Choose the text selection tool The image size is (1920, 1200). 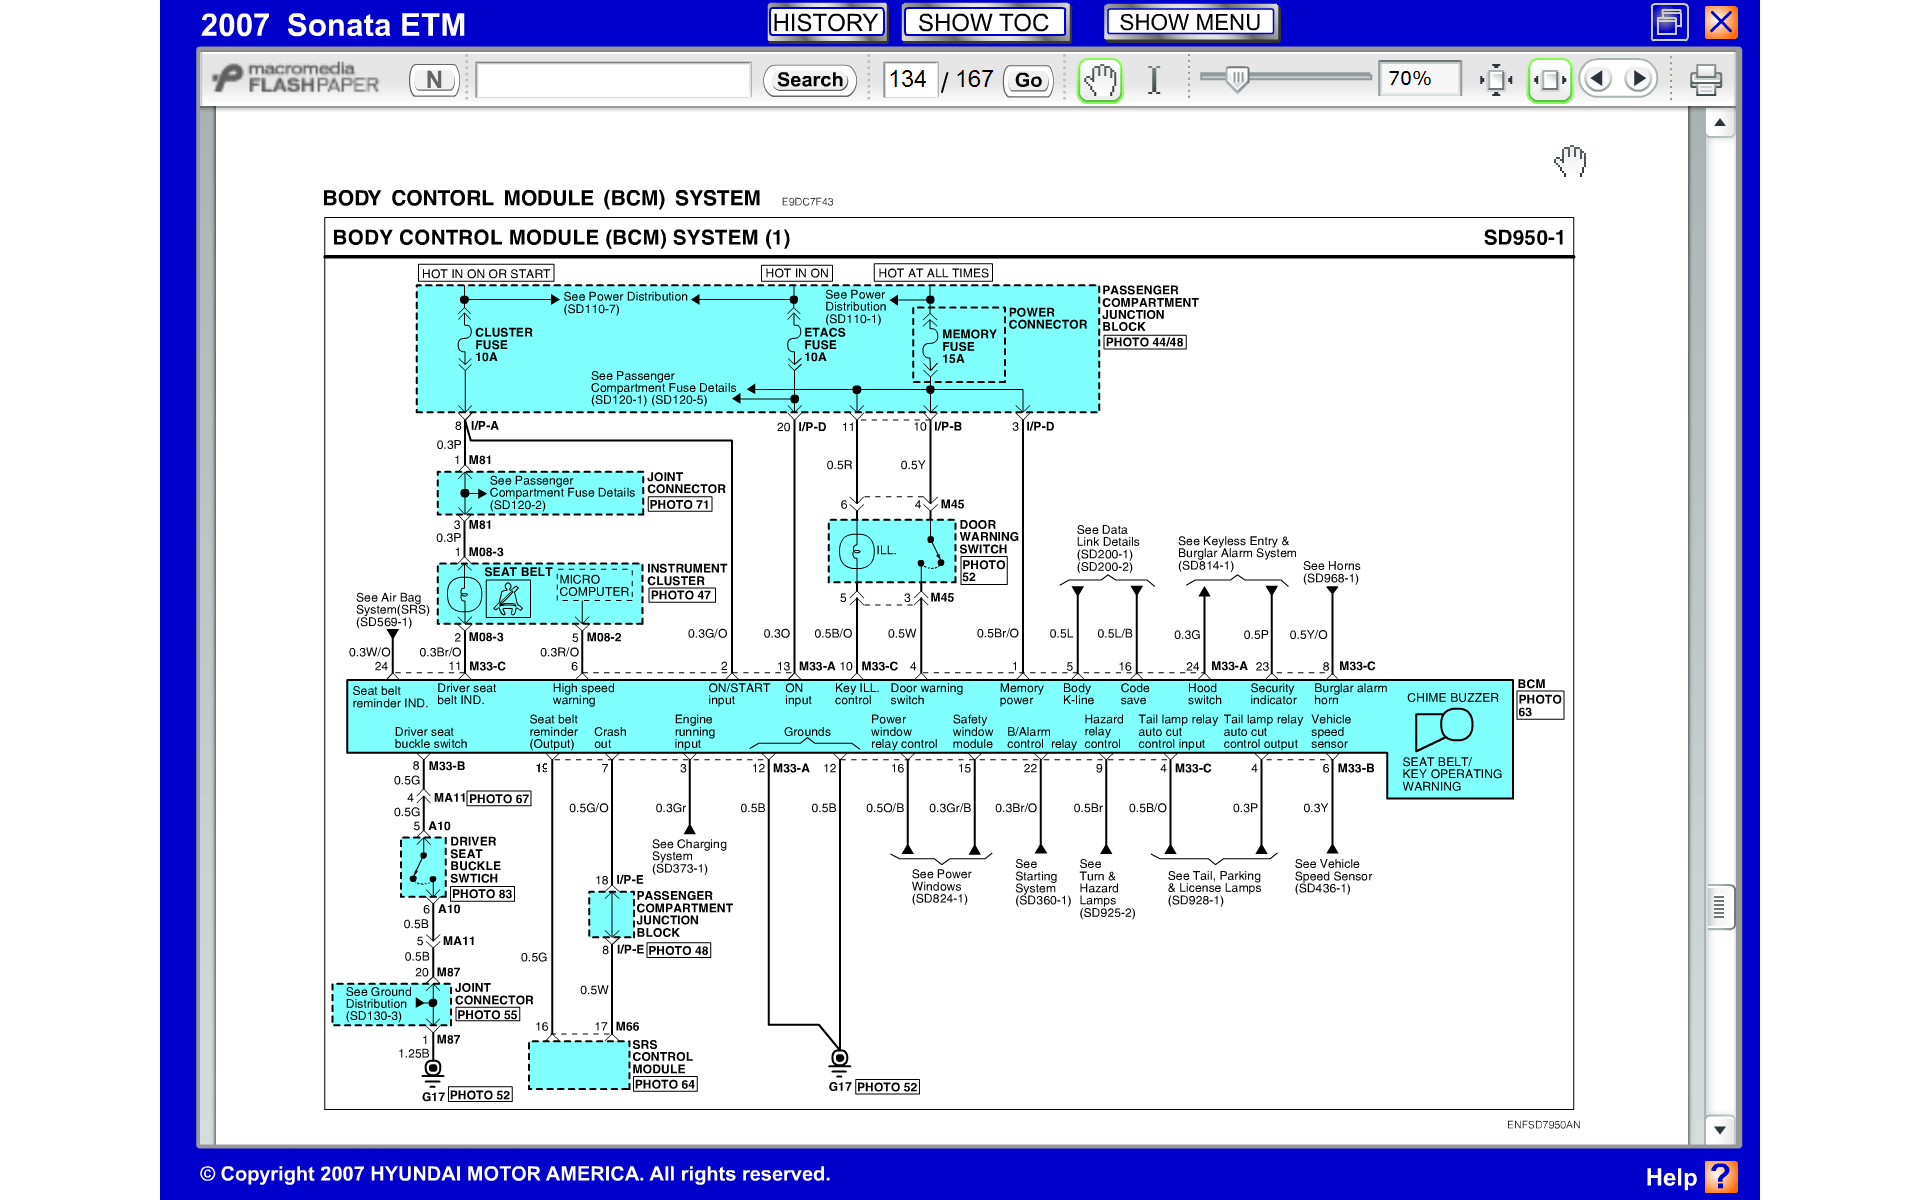pyautogui.click(x=1154, y=80)
